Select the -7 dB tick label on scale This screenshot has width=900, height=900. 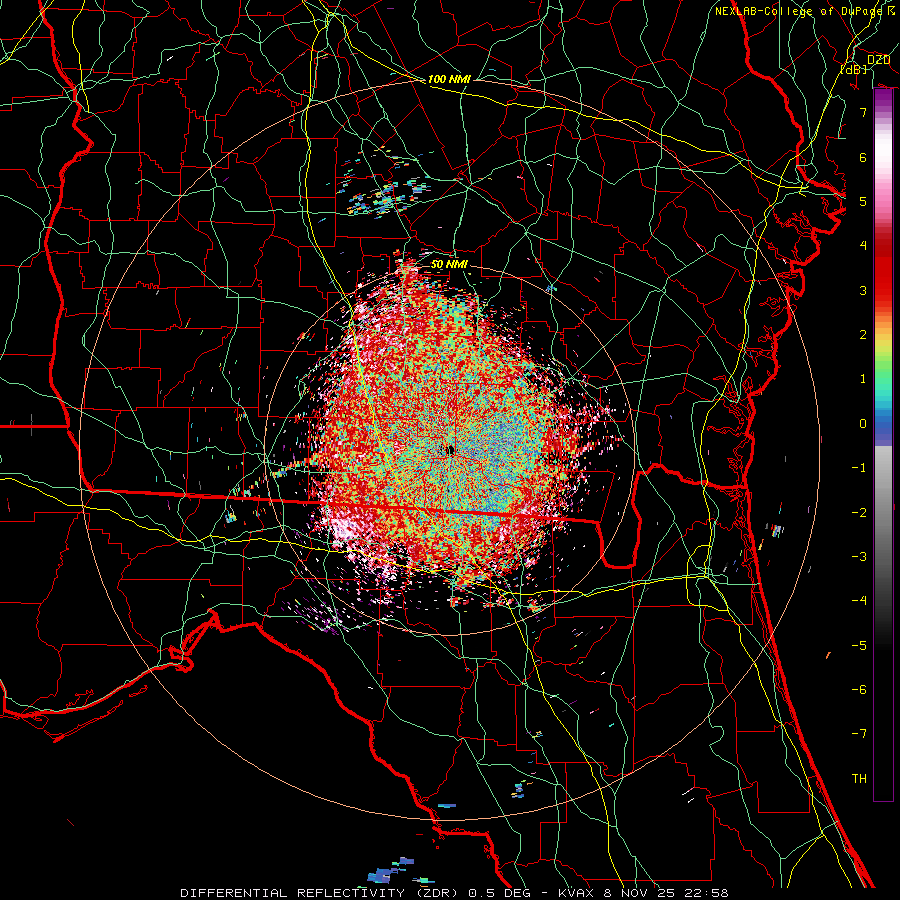click(859, 734)
